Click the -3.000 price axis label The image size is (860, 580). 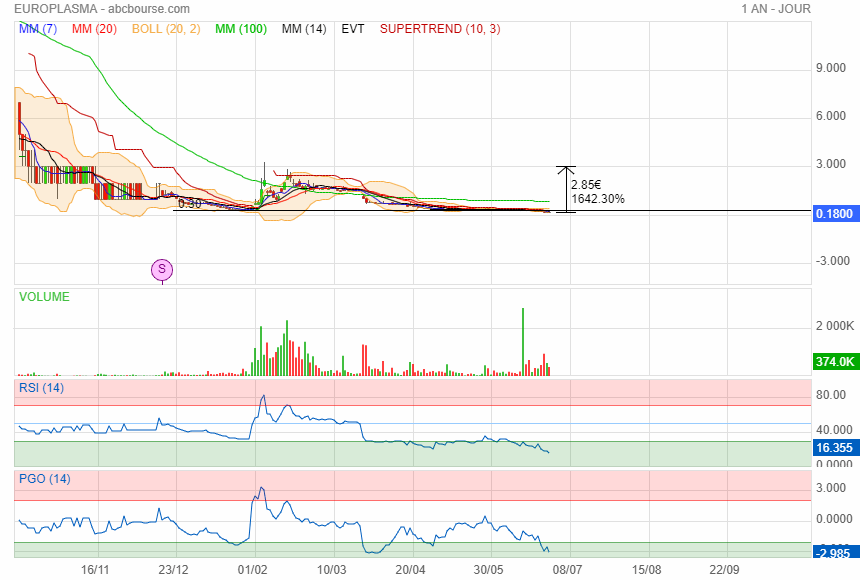pos(833,261)
